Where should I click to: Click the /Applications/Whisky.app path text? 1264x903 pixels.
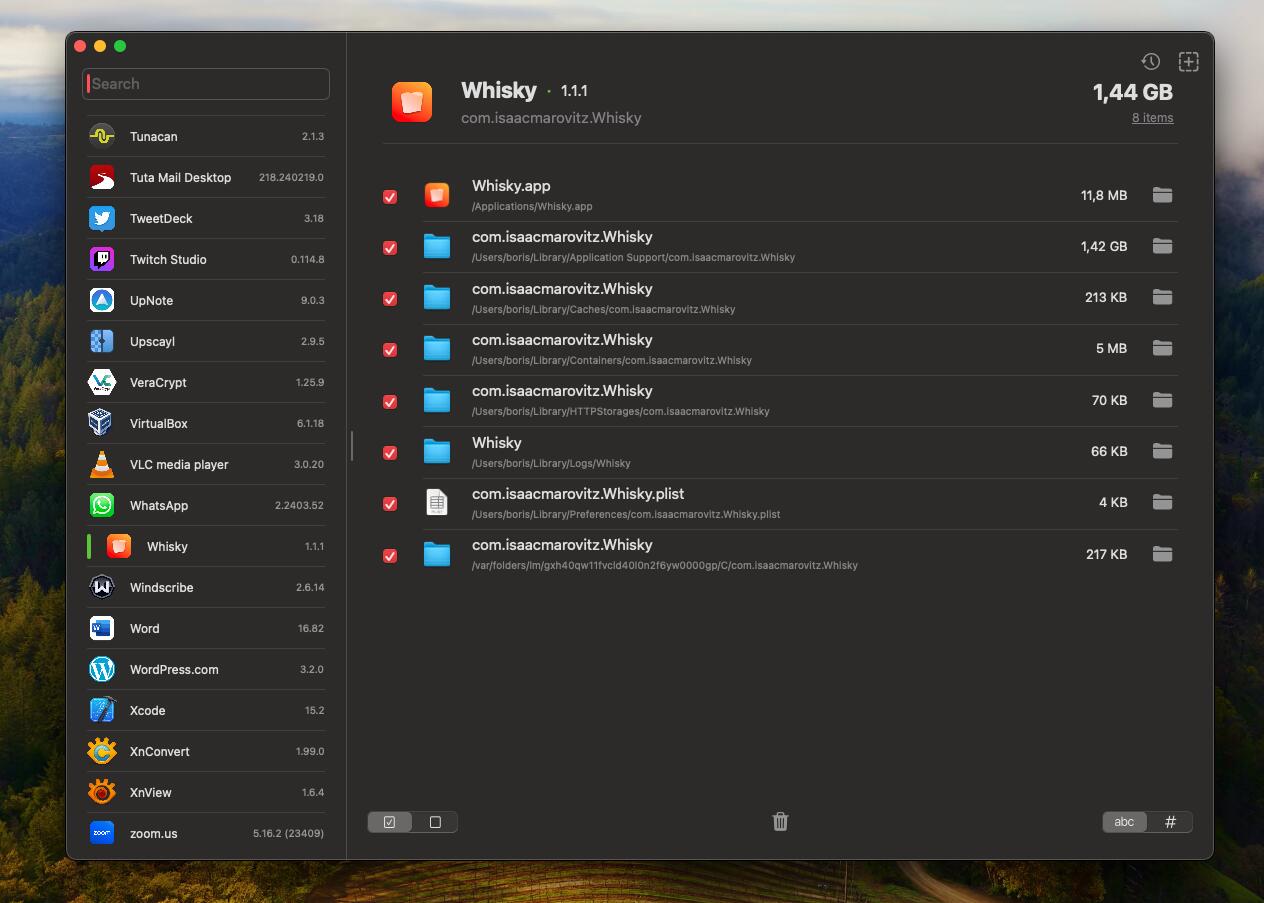pos(532,207)
